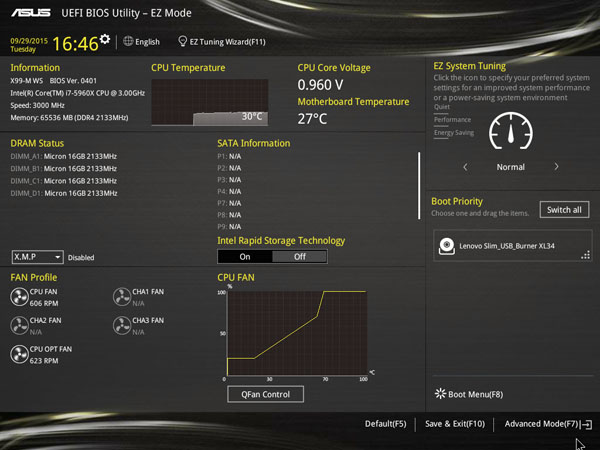Click SATA P1: N/A entry
Screen dimensions: 600x450
pyautogui.click(x=229, y=156)
